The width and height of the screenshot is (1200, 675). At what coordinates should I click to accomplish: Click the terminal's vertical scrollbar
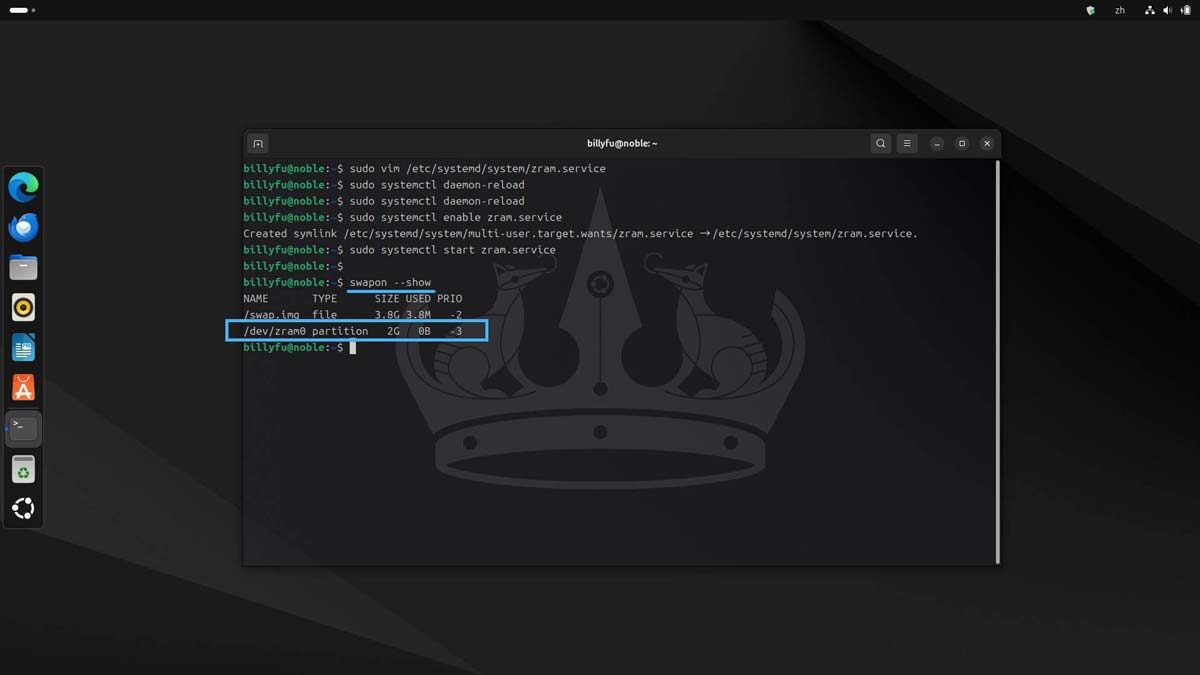[996, 360]
